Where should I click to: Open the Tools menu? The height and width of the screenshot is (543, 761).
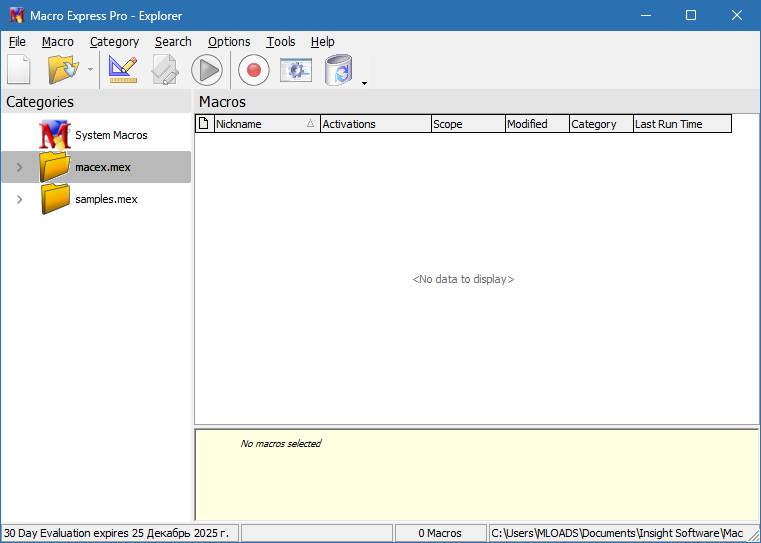click(x=281, y=42)
